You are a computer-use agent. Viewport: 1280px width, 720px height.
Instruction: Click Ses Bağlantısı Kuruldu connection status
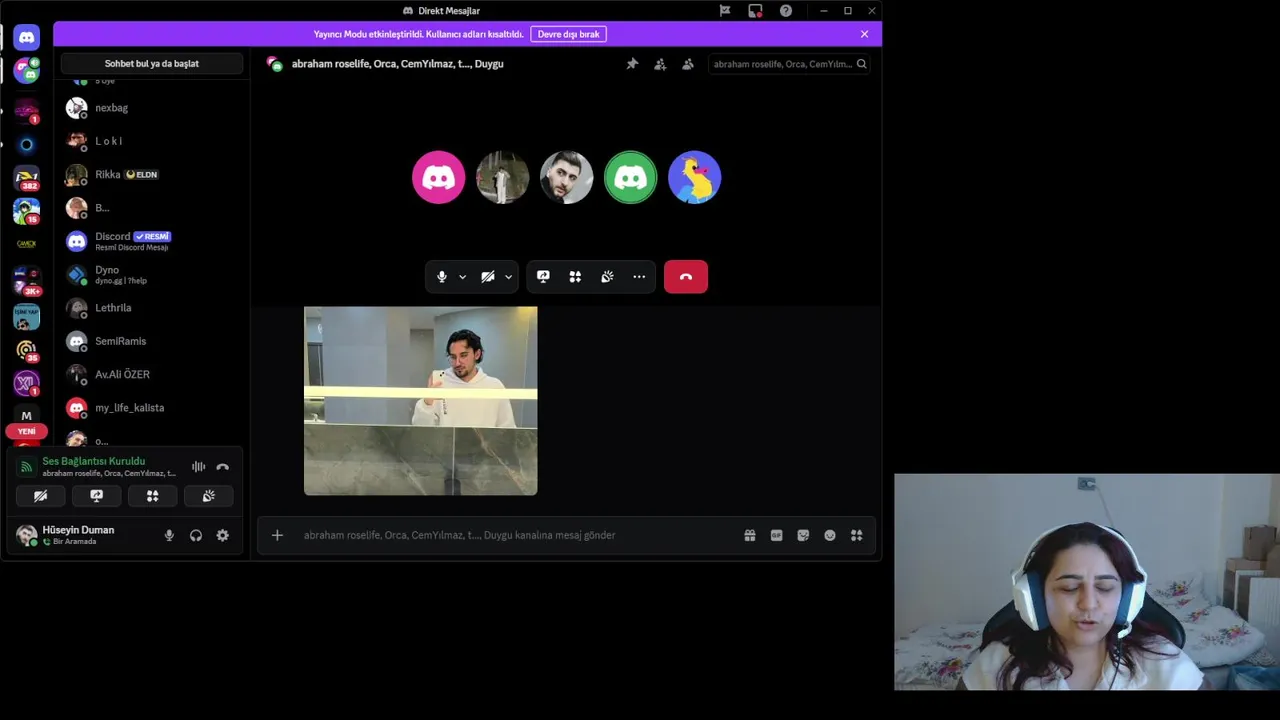pos(93,461)
